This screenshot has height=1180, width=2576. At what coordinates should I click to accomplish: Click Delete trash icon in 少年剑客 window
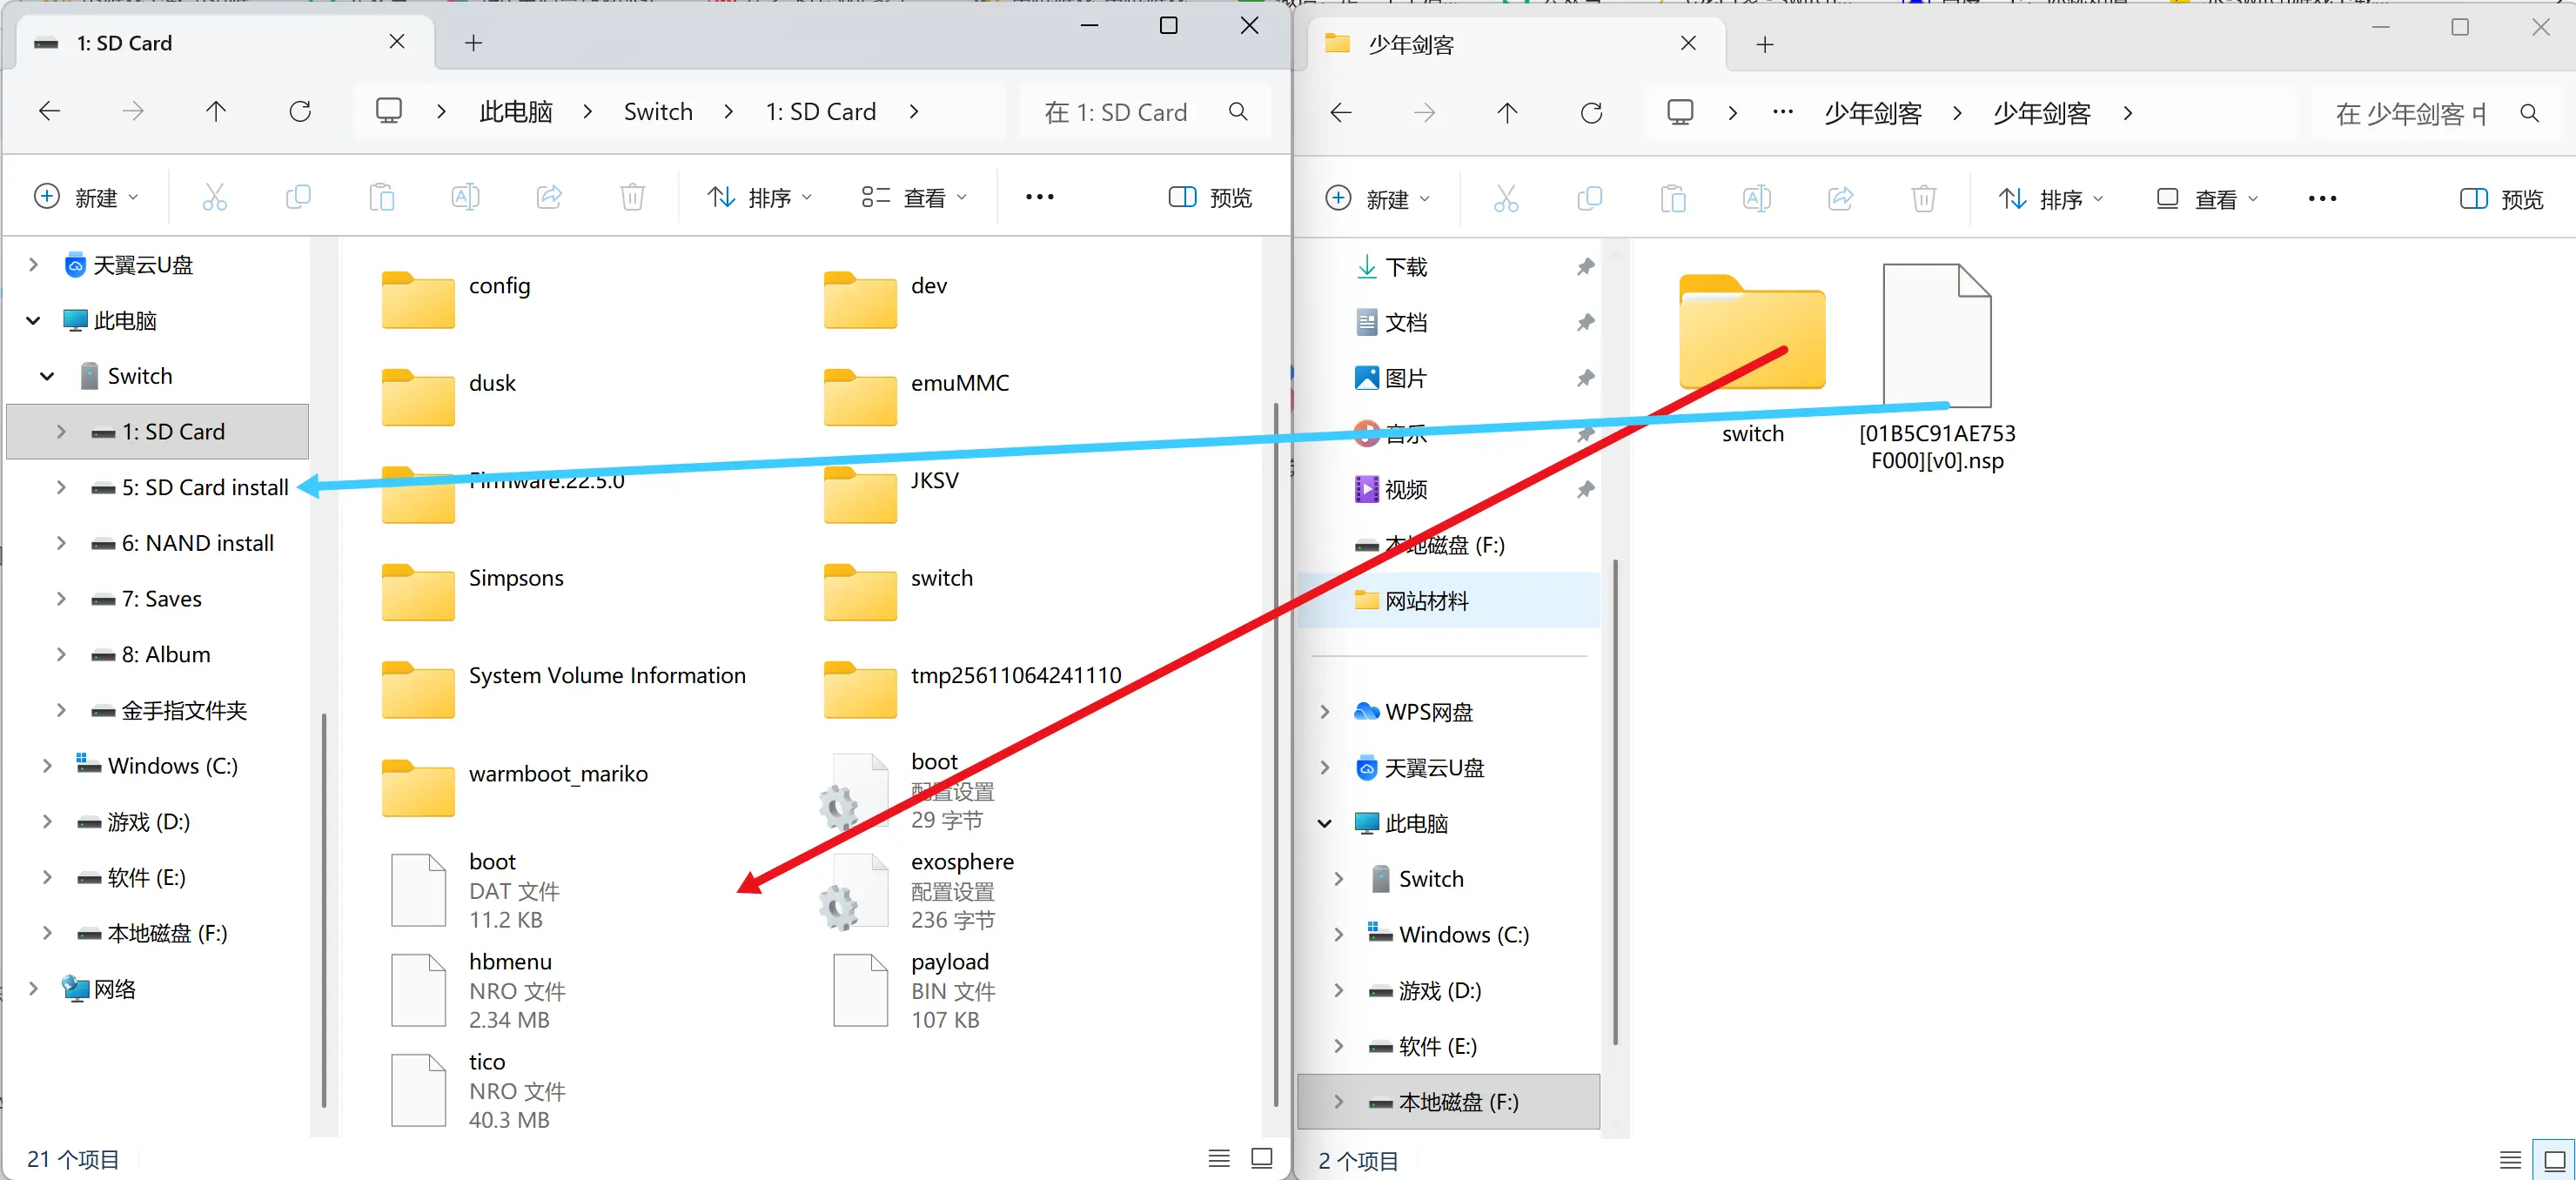pyautogui.click(x=1924, y=199)
